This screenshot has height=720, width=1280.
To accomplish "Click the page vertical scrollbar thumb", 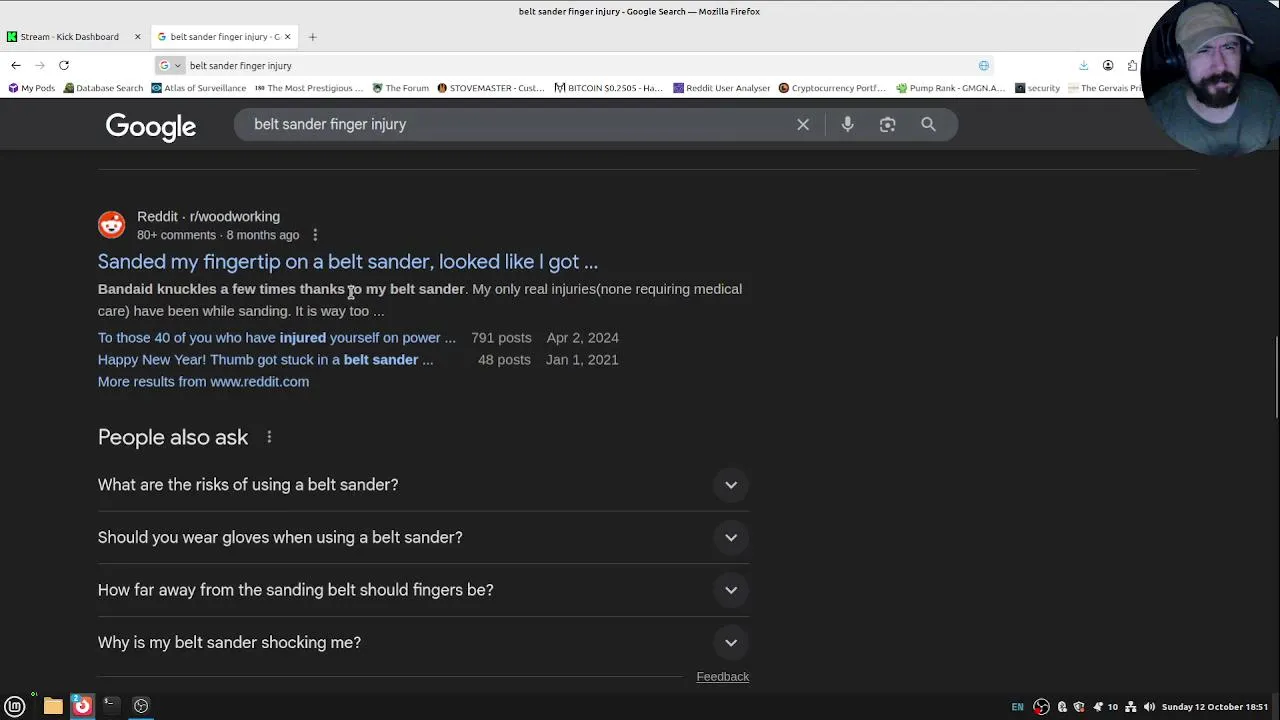I will click(1276, 380).
